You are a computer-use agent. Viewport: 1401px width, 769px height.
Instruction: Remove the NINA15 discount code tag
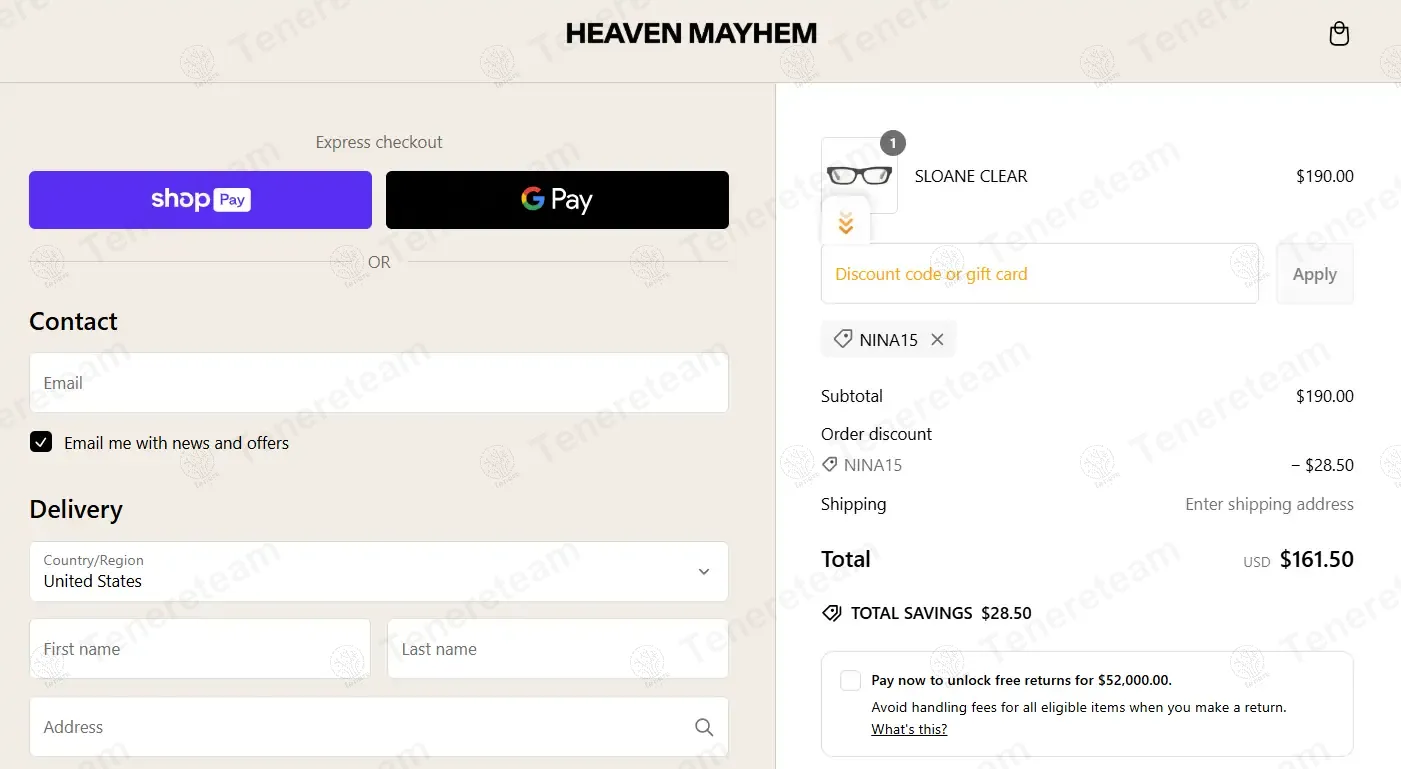click(x=937, y=340)
